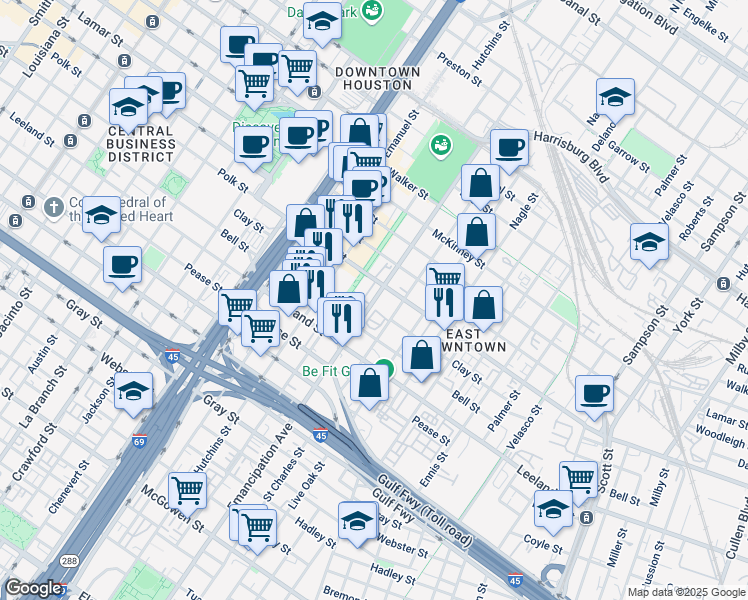
Task: Click the 'Harrisburg Blvd' street label
Action: pos(571,157)
